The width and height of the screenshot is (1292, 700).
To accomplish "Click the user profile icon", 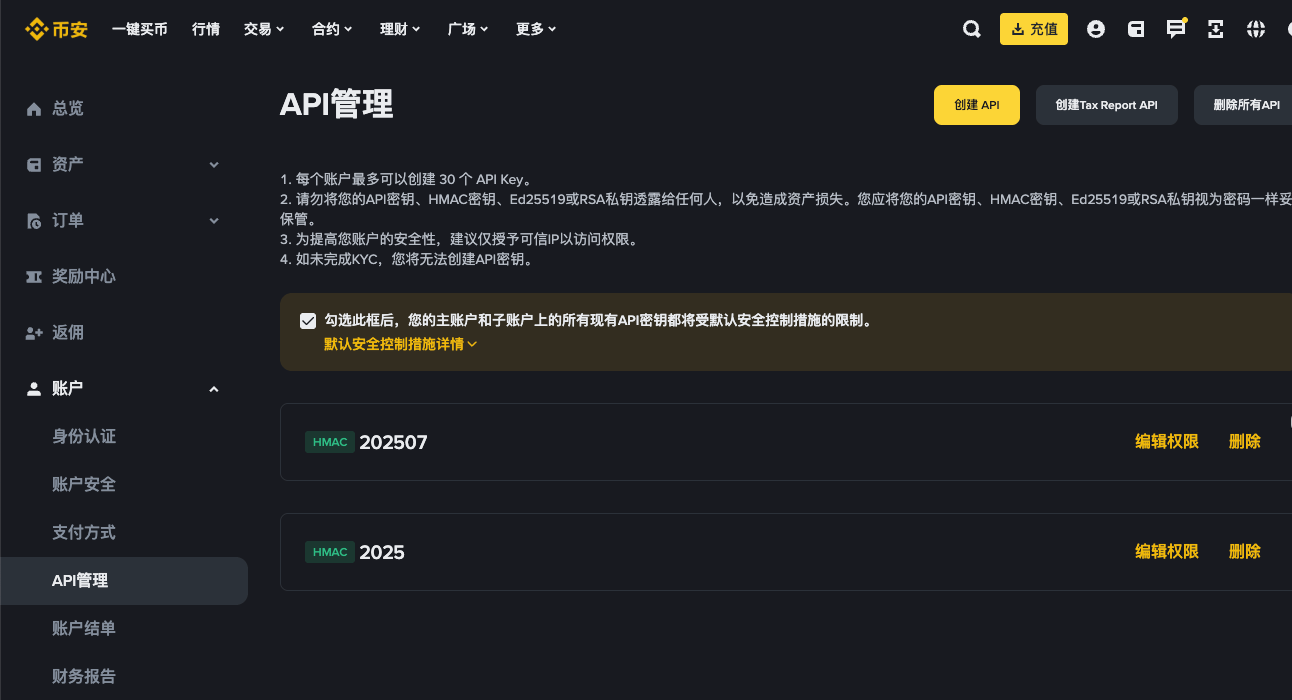I will (1096, 29).
